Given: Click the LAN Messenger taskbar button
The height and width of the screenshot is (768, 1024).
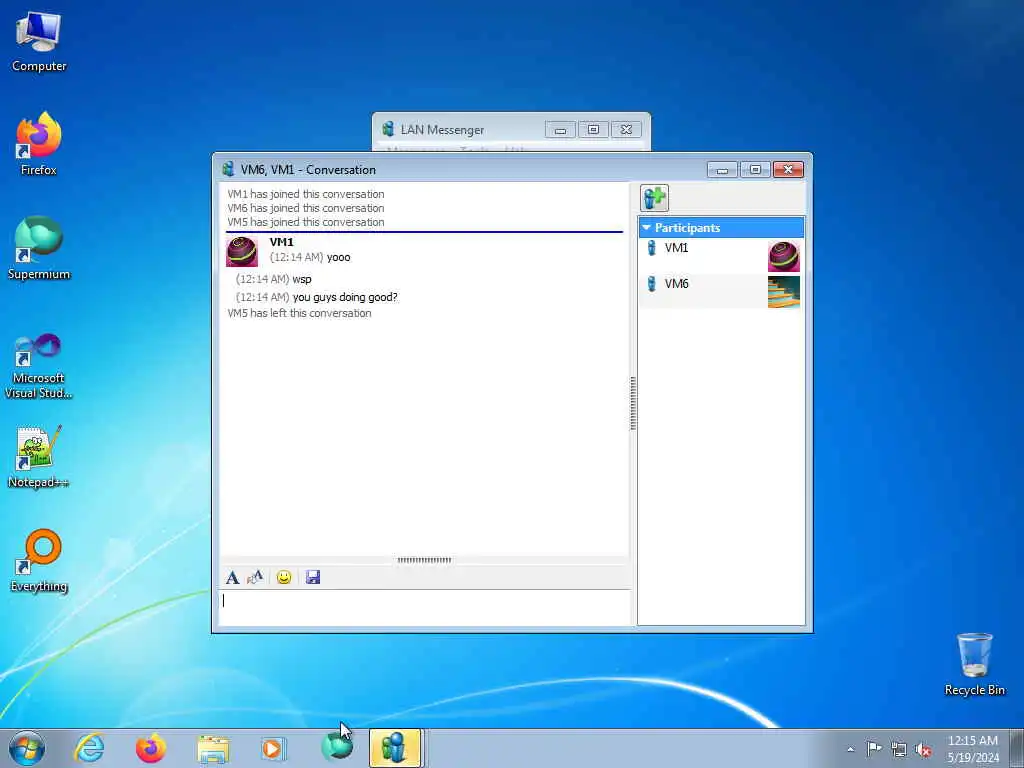Looking at the screenshot, I should tap(395, 748).
